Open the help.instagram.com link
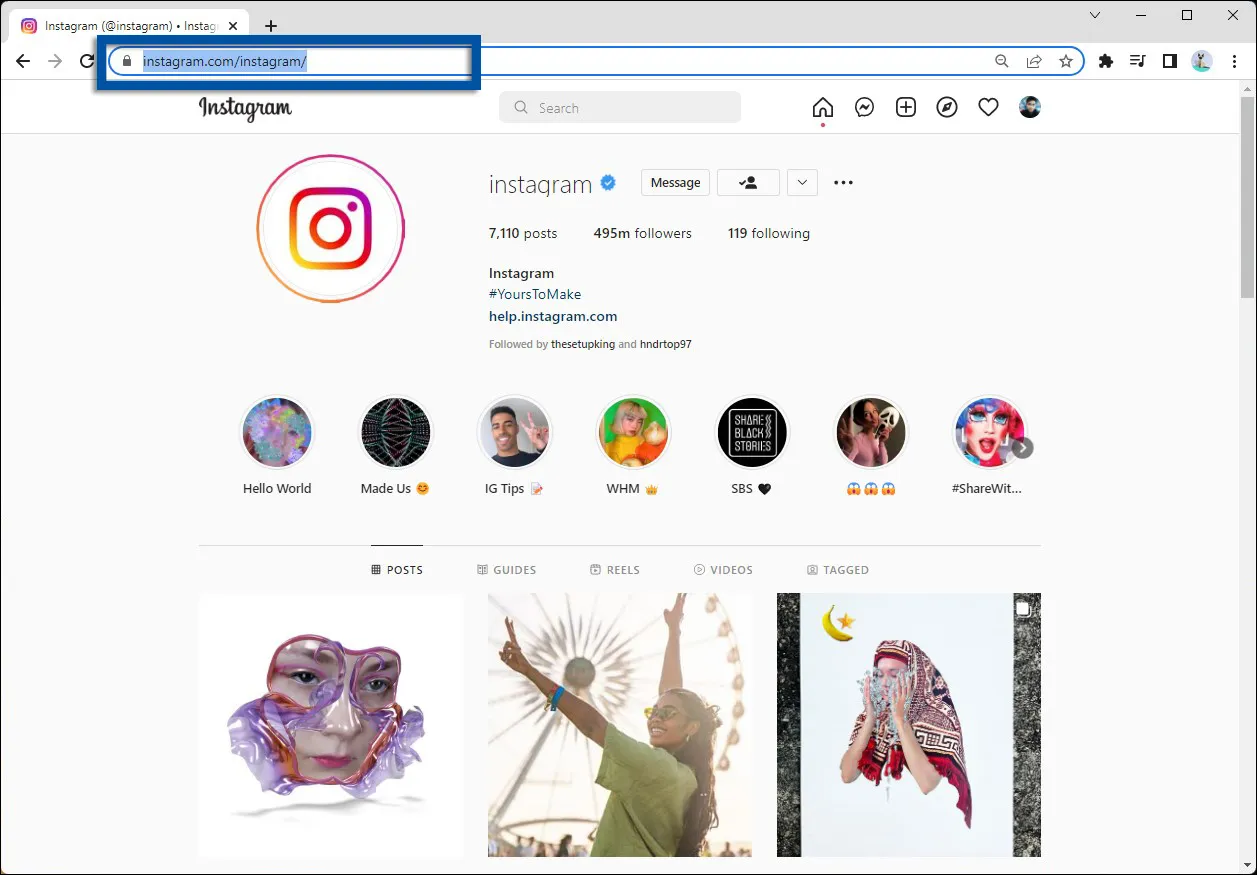 [553, 316]
